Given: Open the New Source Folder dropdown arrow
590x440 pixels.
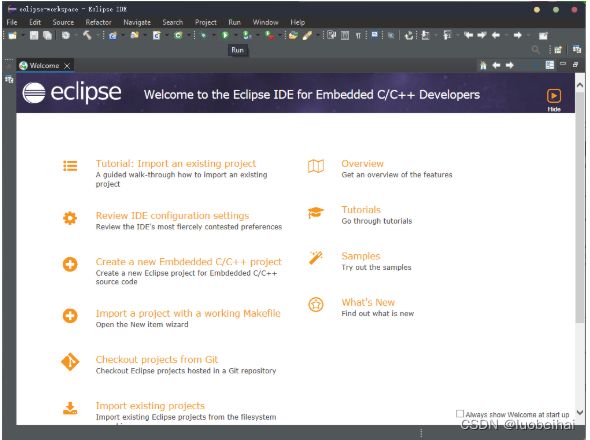Looking at the screenshot, I should (144, 36).
